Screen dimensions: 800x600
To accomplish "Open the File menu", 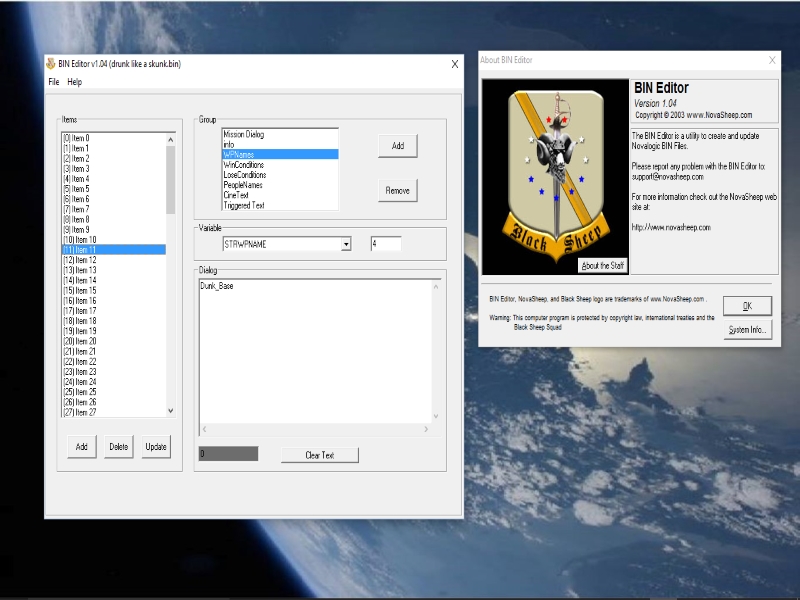I will tap(54, 82).
